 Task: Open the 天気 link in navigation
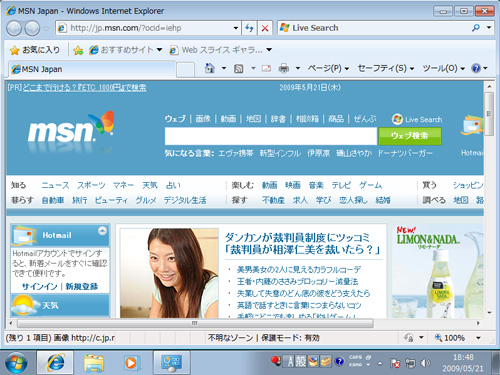[150, 185]
